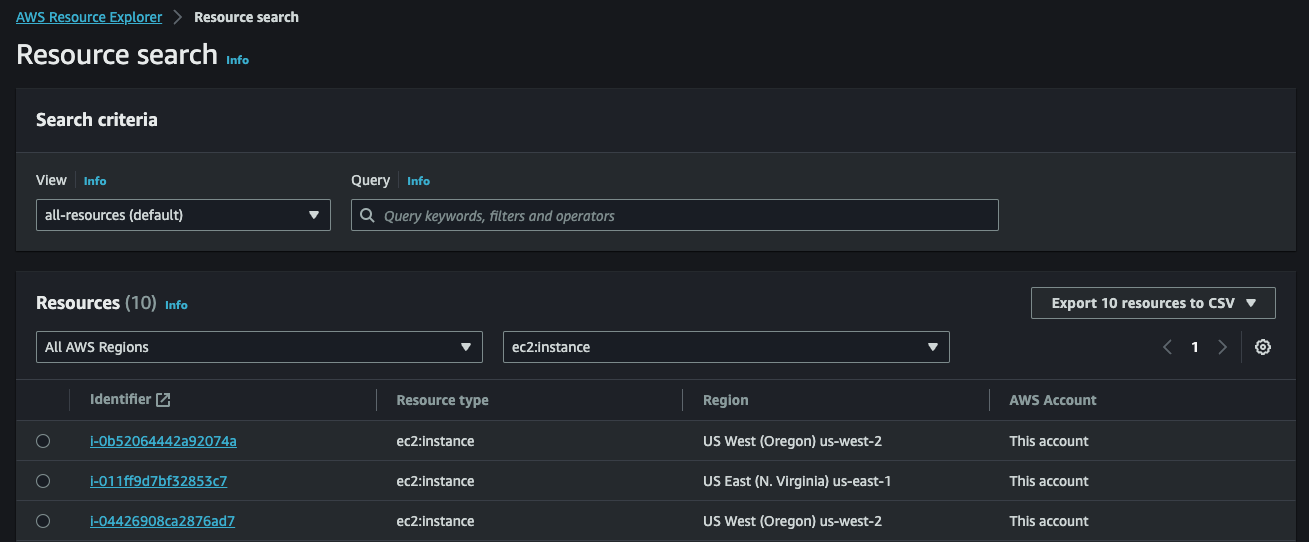
Task: Select radio button for i-011ff9d7bf32853c7
Action: 43,481
